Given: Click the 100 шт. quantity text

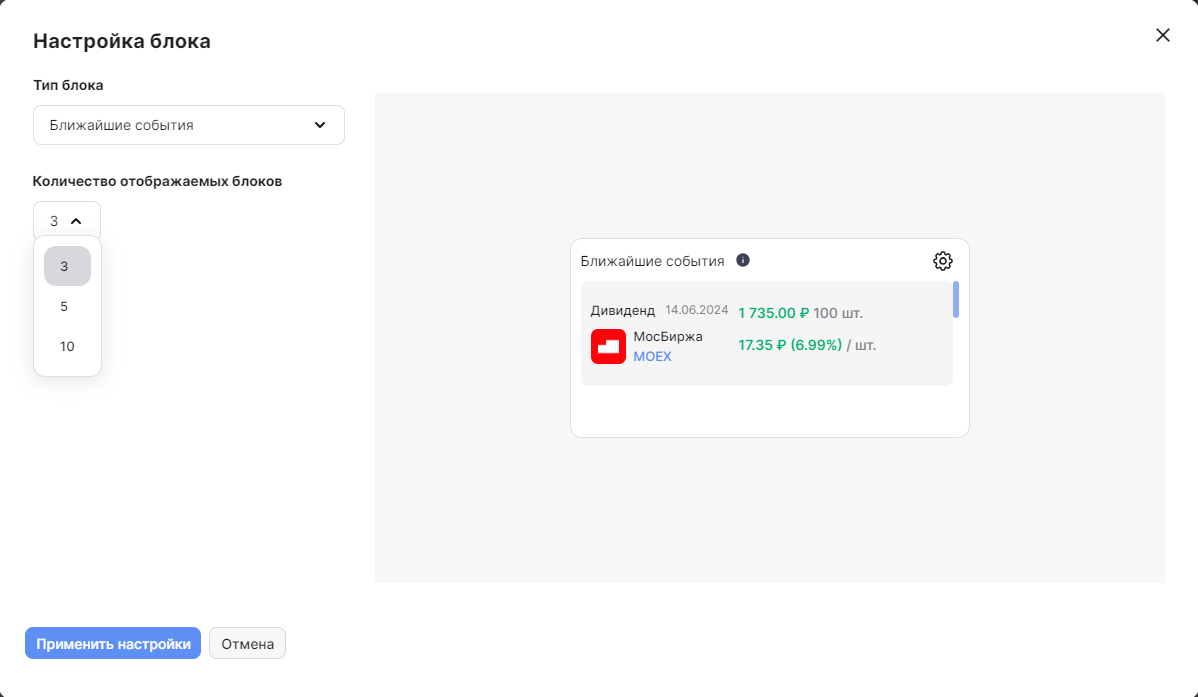Looking at the screenshot, I should point(838,313).
